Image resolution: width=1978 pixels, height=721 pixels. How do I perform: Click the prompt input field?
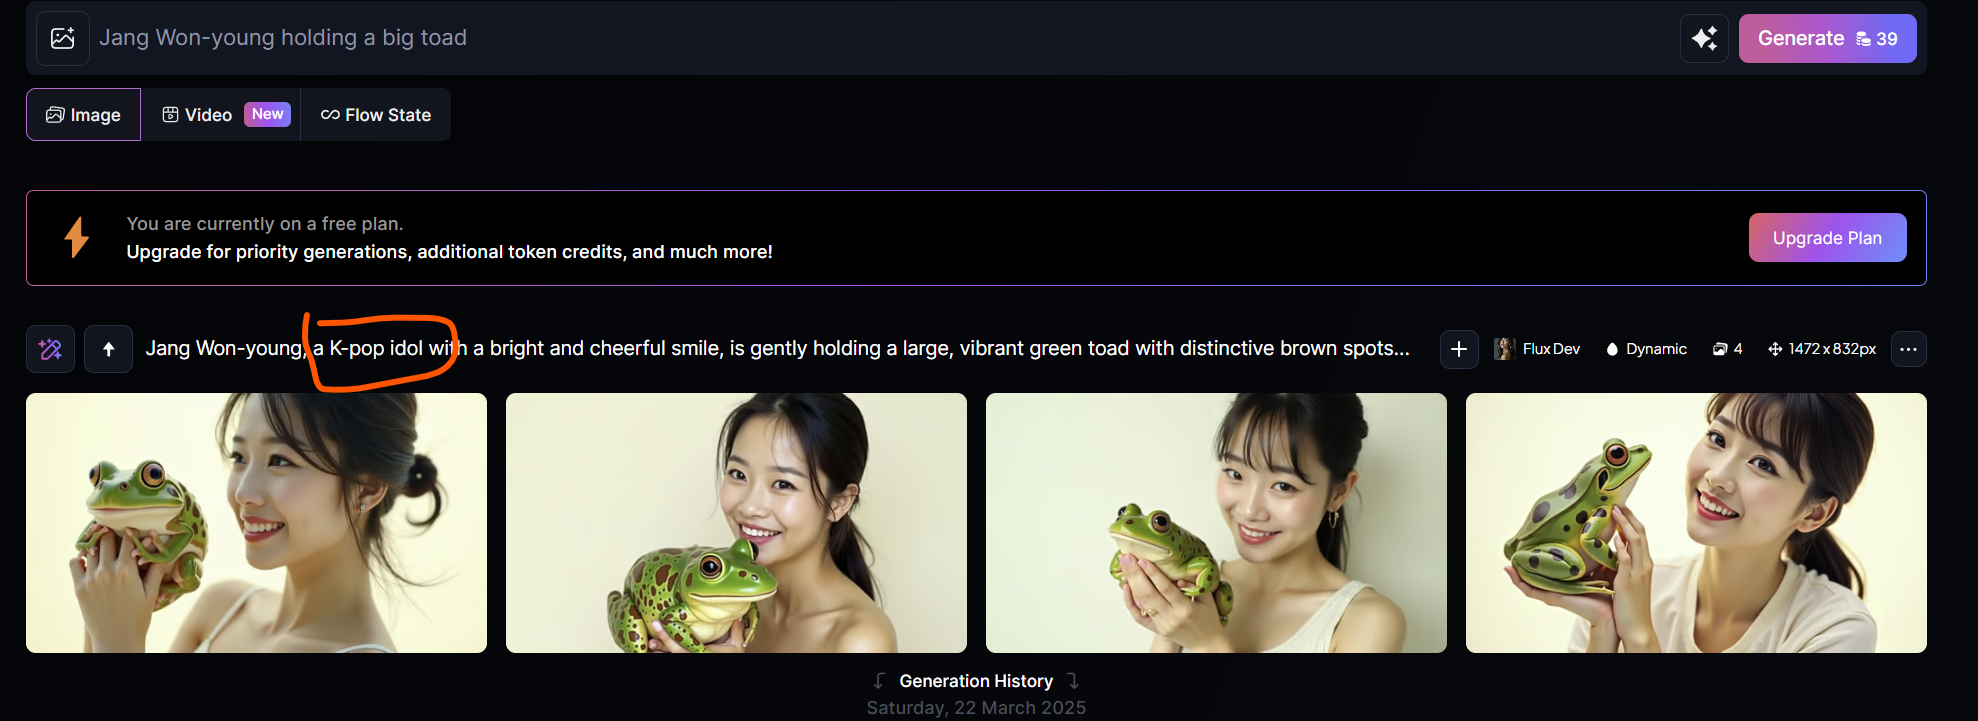880,38
